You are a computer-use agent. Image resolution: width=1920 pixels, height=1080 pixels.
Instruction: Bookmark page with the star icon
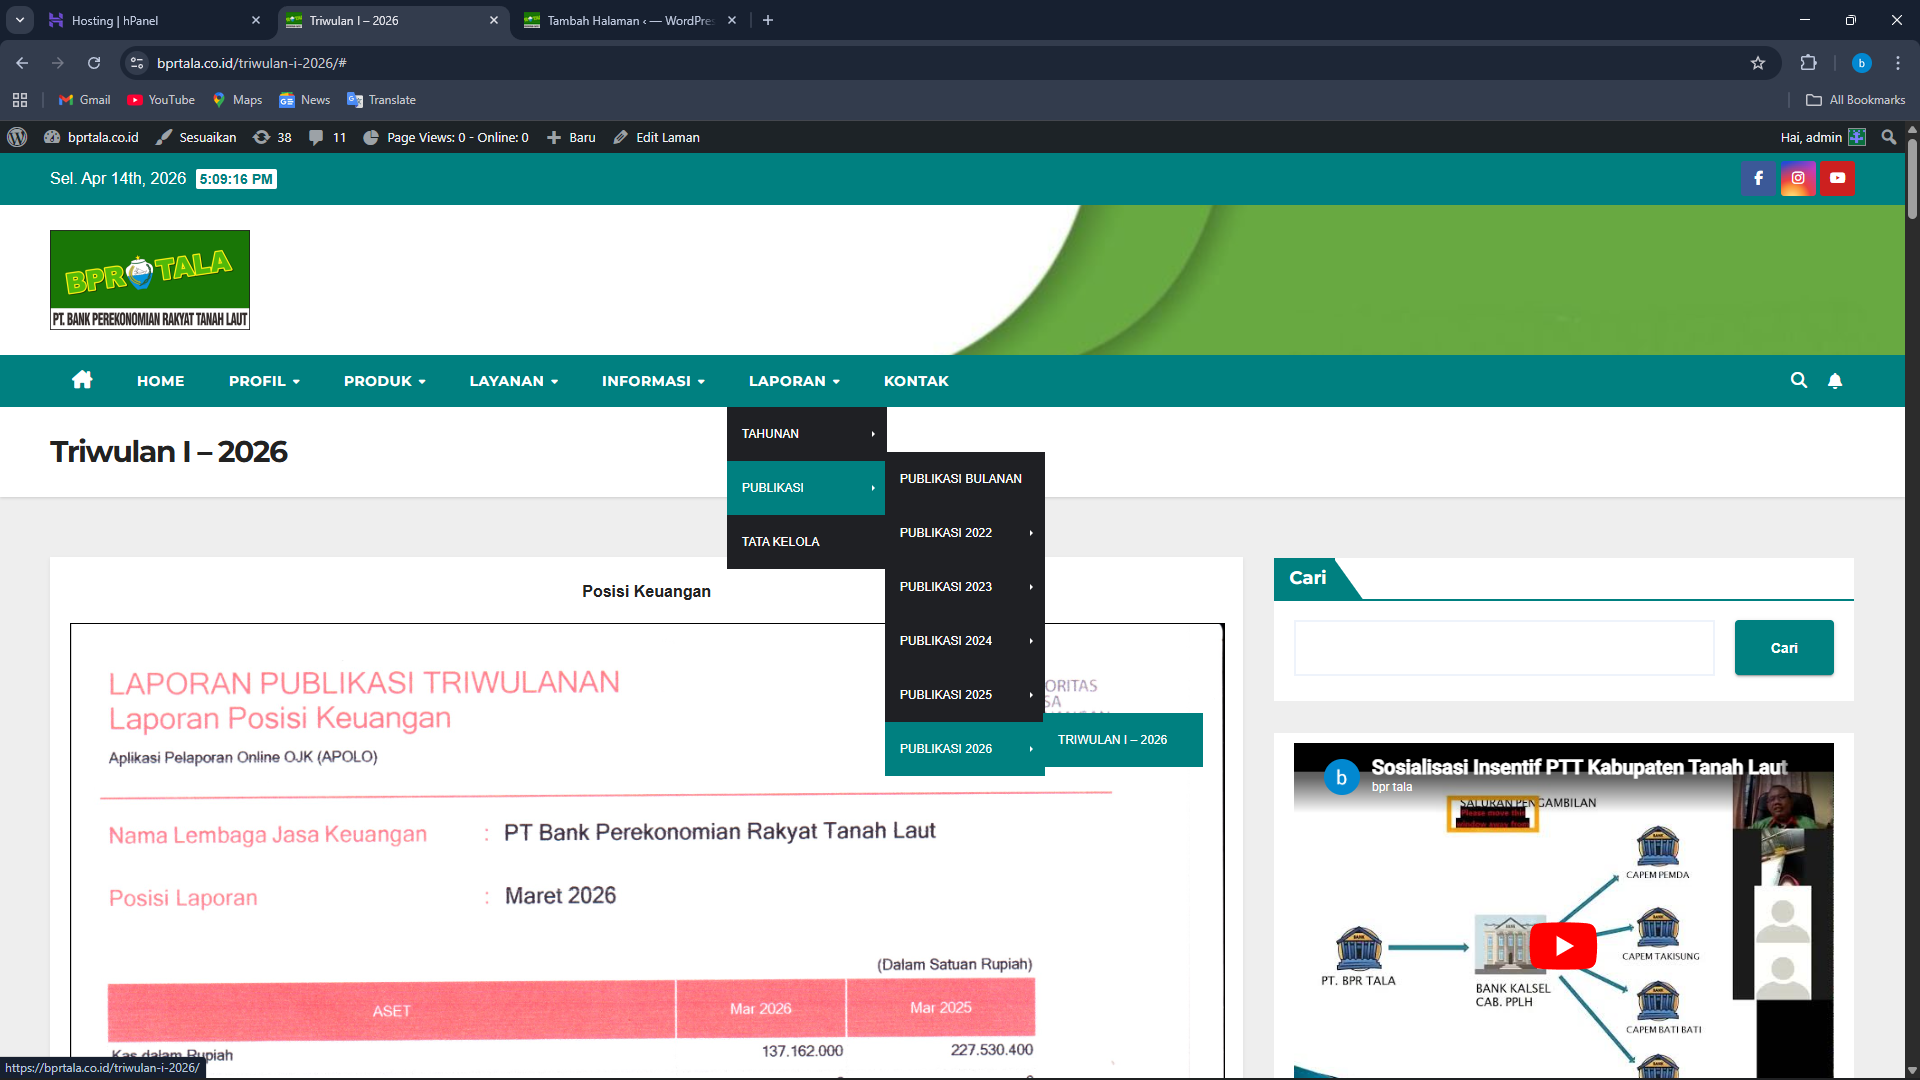click(x=1758, y=63)
